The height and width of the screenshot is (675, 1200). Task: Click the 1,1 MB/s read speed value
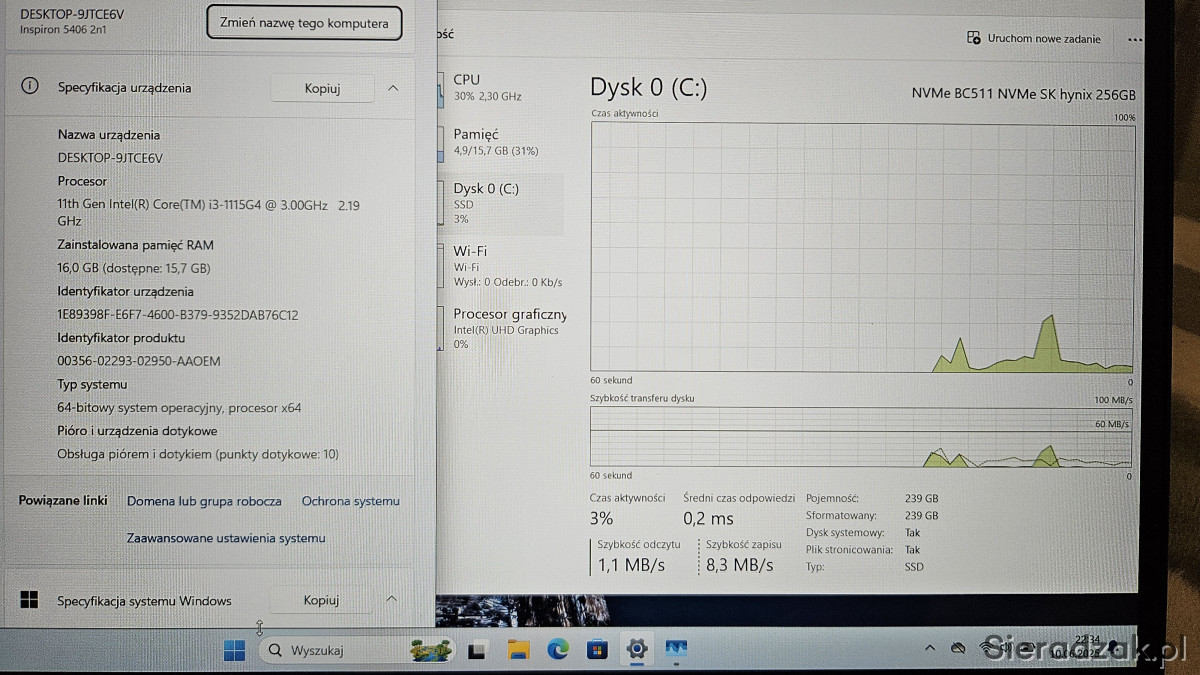click(x=631, y=565)
